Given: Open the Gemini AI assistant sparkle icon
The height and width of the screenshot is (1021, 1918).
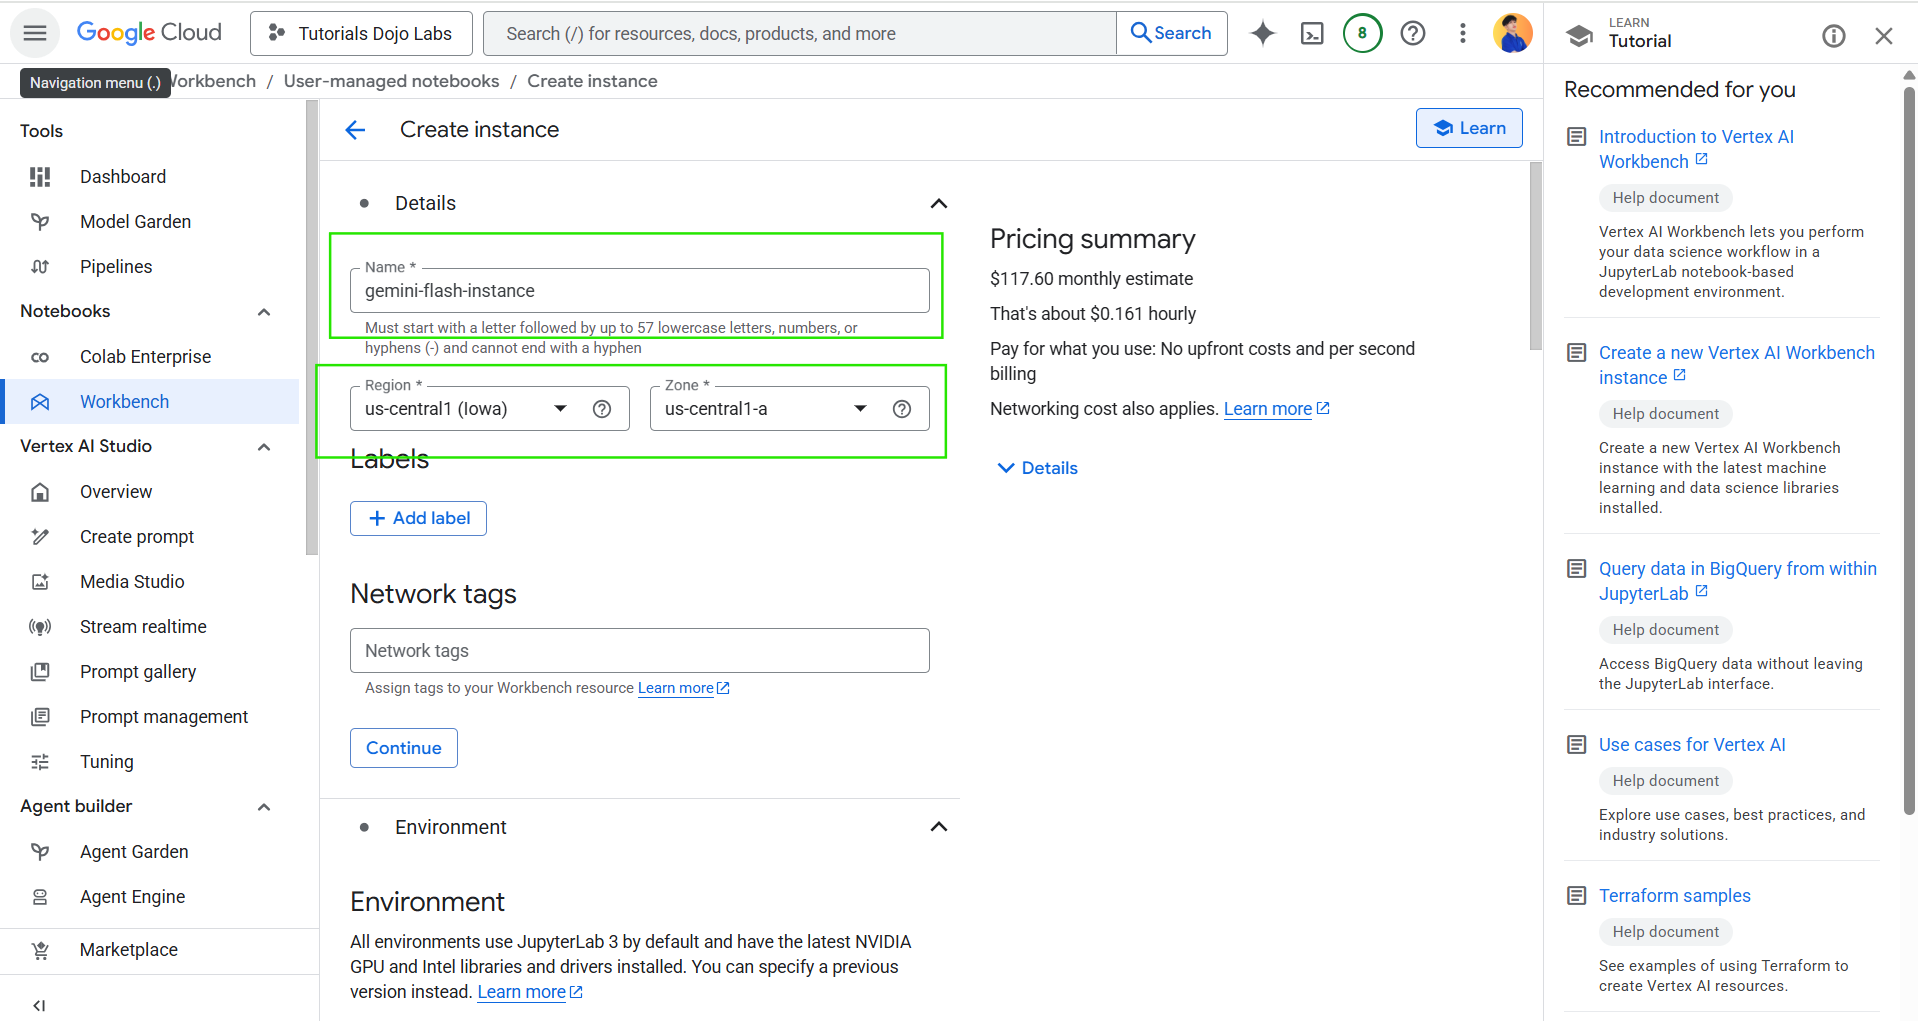Looking at the screenshot, I should tap(1263, 33).
